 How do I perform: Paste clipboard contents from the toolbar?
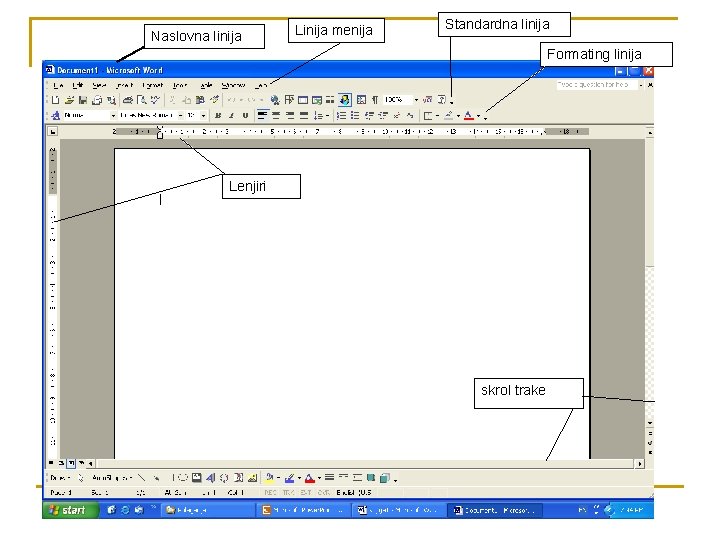point(200,100)
